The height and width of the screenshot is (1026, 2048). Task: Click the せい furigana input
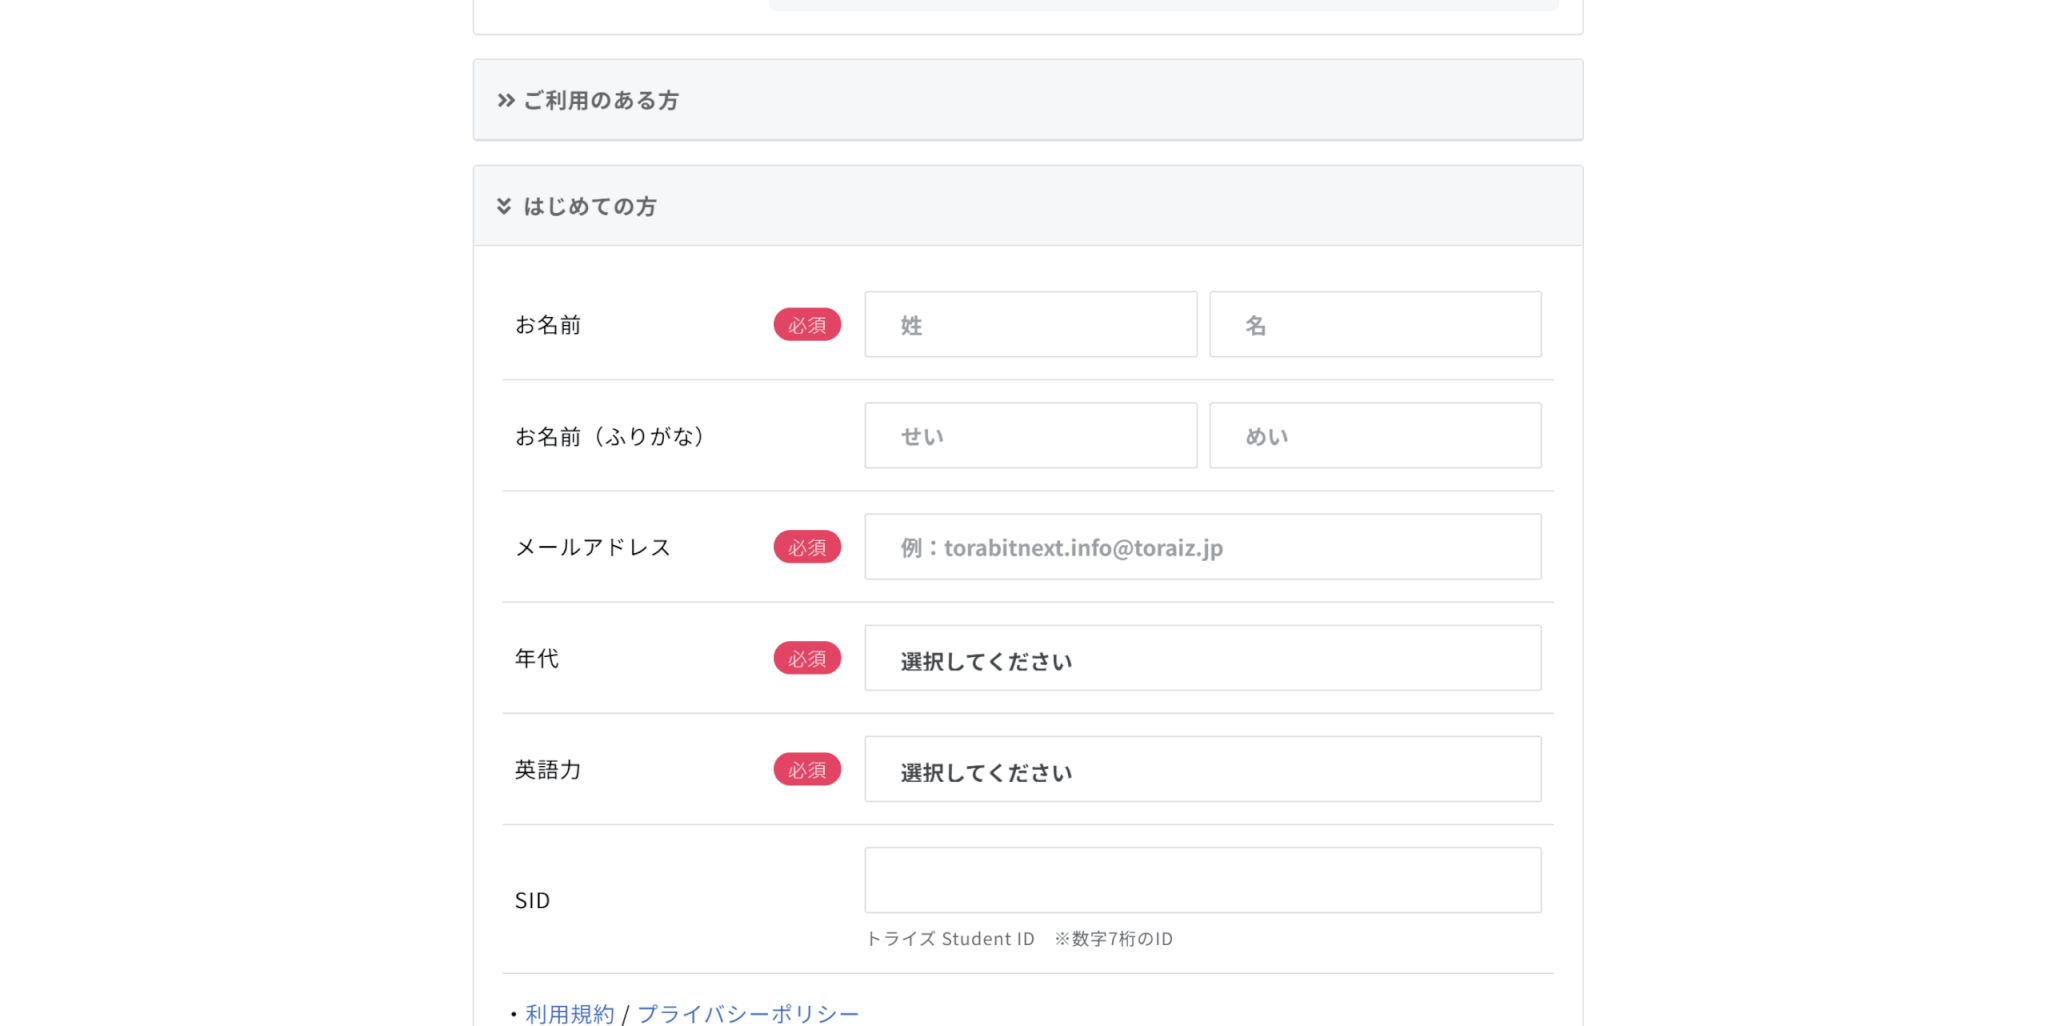click(x=1030, y=436)
